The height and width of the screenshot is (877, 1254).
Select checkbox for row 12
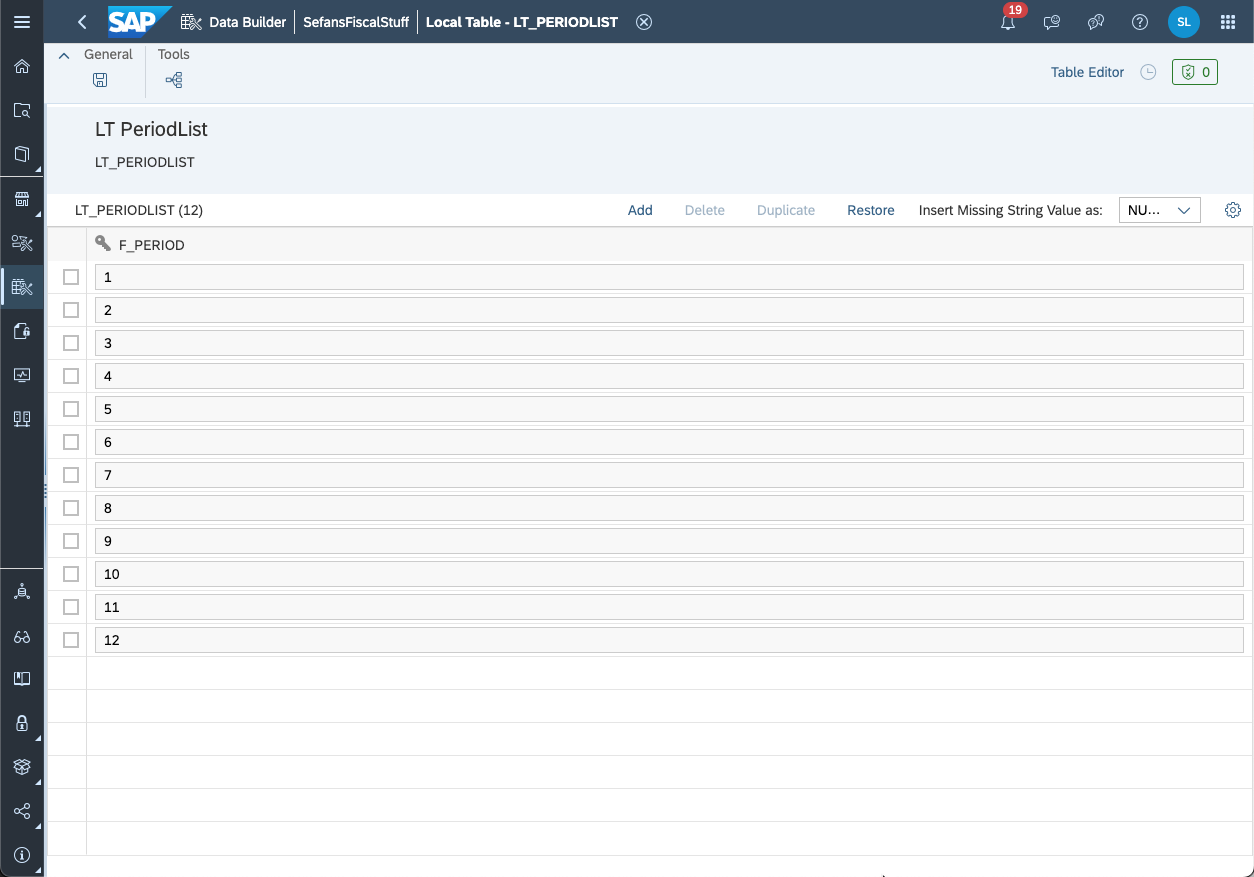pyautogui.click(x=71, y=640)
